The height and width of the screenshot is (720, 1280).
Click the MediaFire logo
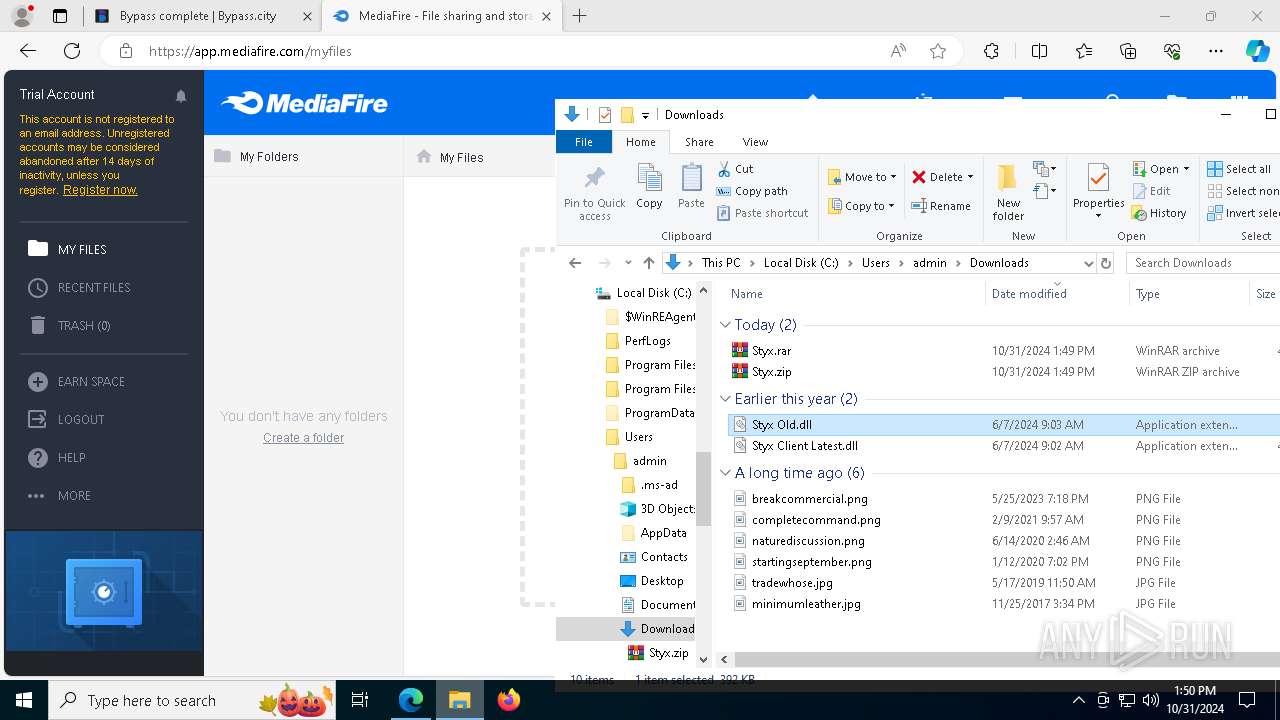click(304, 103)
